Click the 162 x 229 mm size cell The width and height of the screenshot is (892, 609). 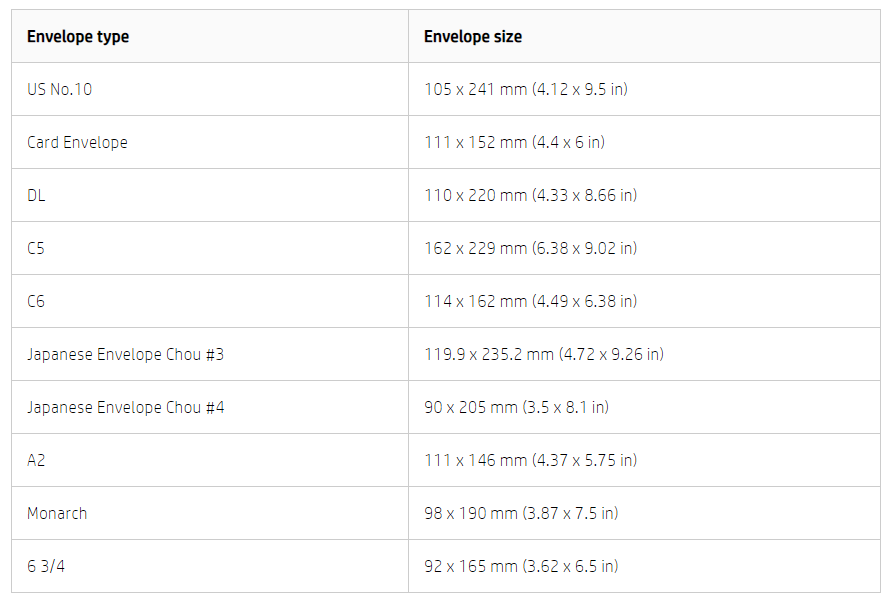coord(530,248)
